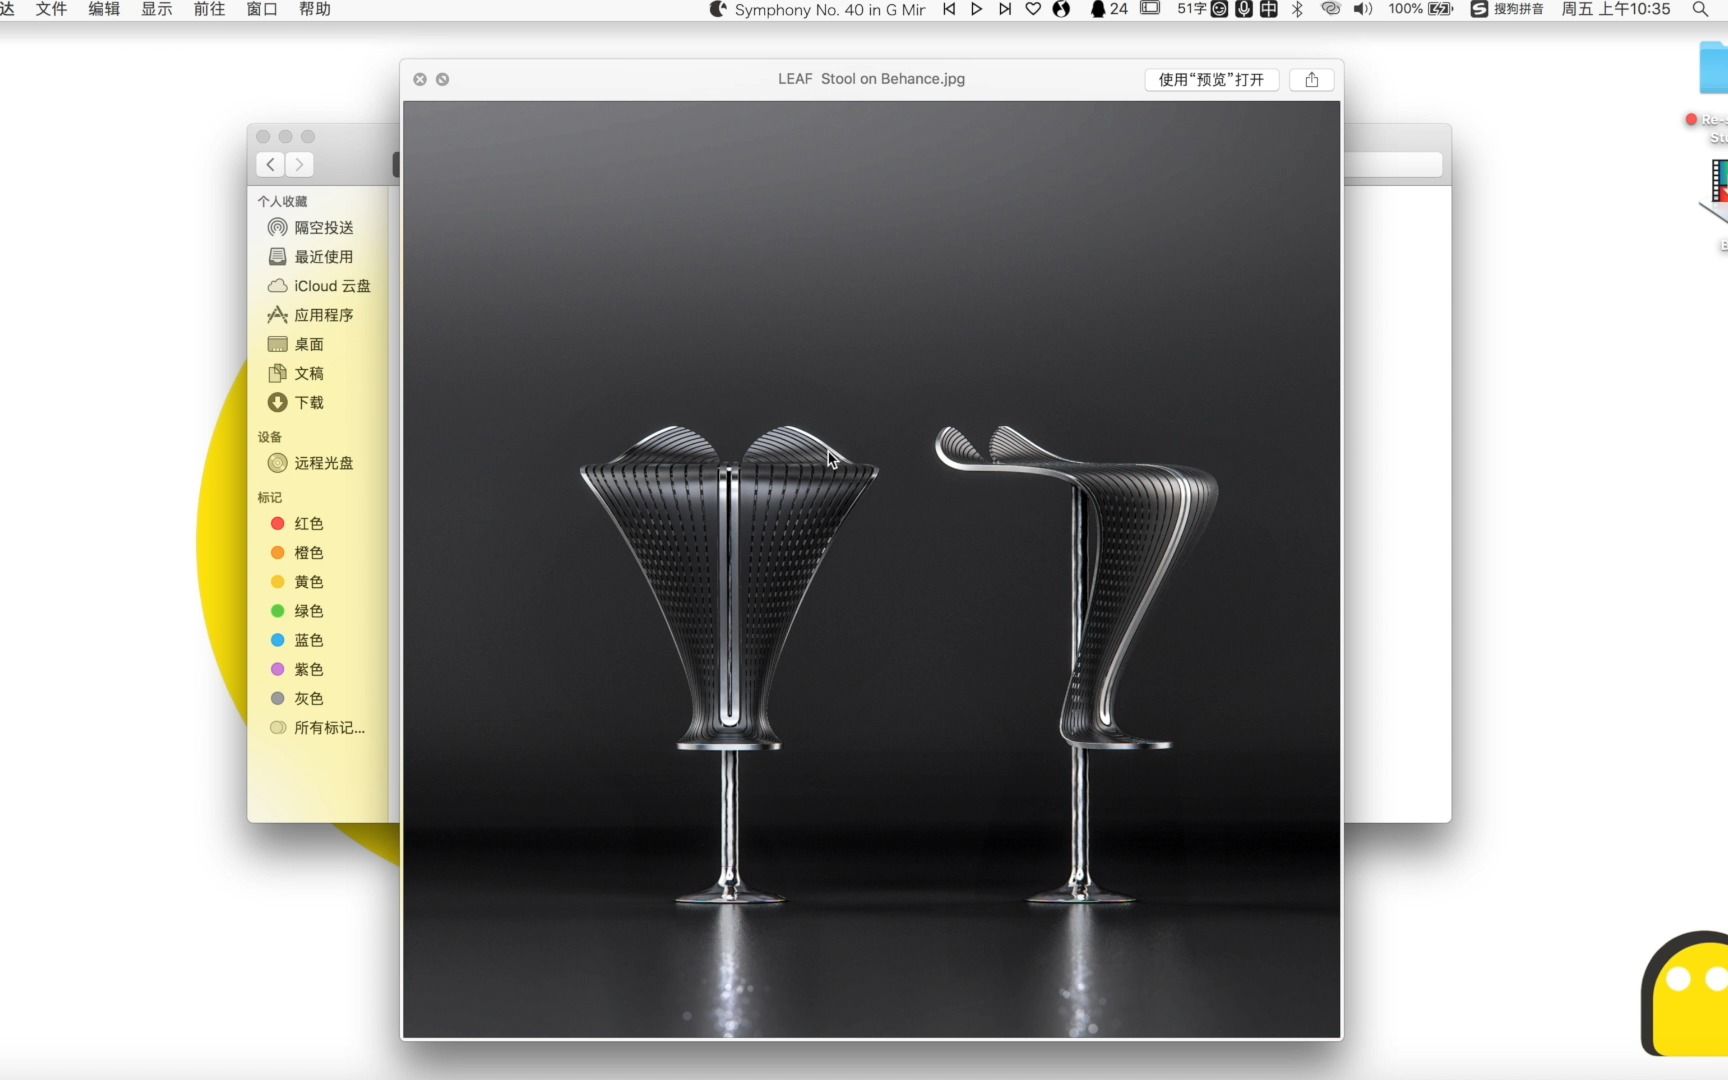Open Sogou Pinyin 搜狗拼音 input menu
The width and height of the screenshot is (1728, 1080).
point(1507,9)
